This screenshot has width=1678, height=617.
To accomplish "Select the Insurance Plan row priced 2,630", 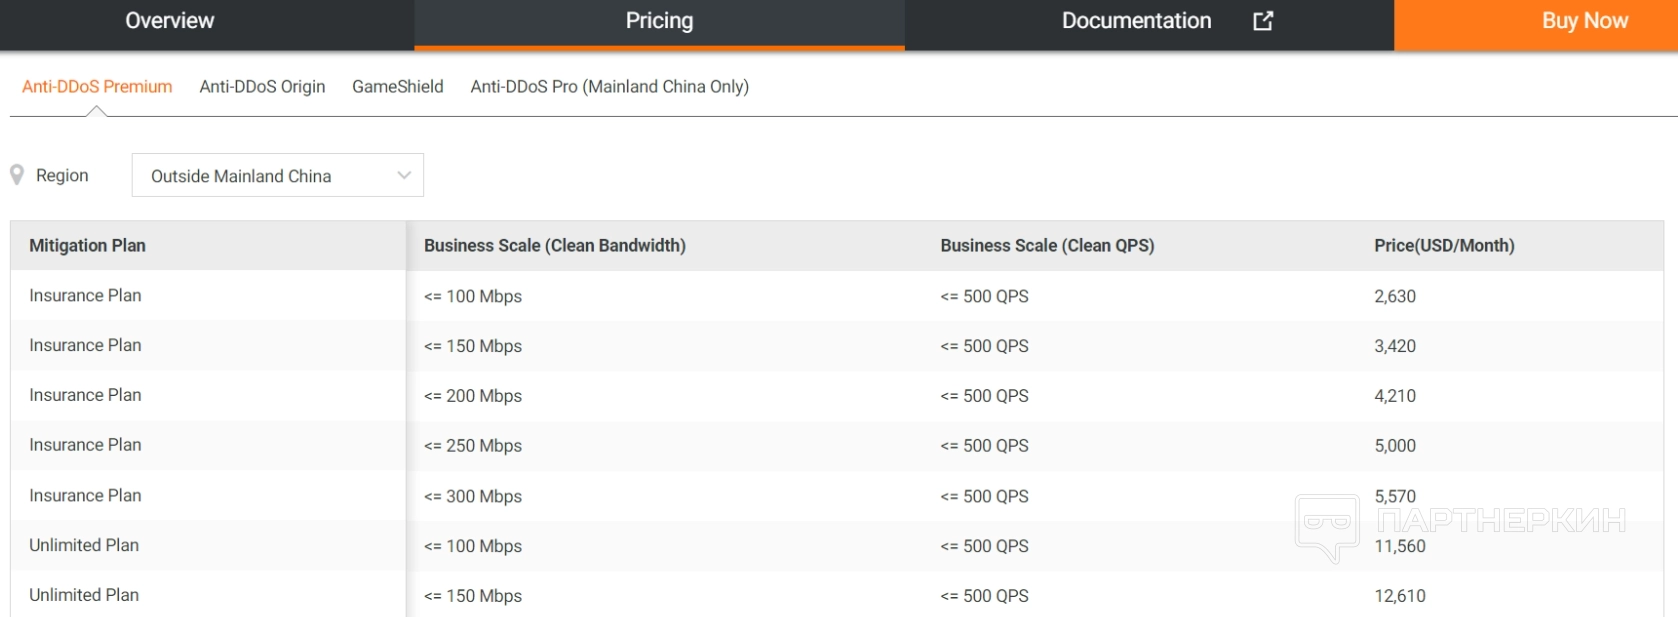I will (85, 296).
